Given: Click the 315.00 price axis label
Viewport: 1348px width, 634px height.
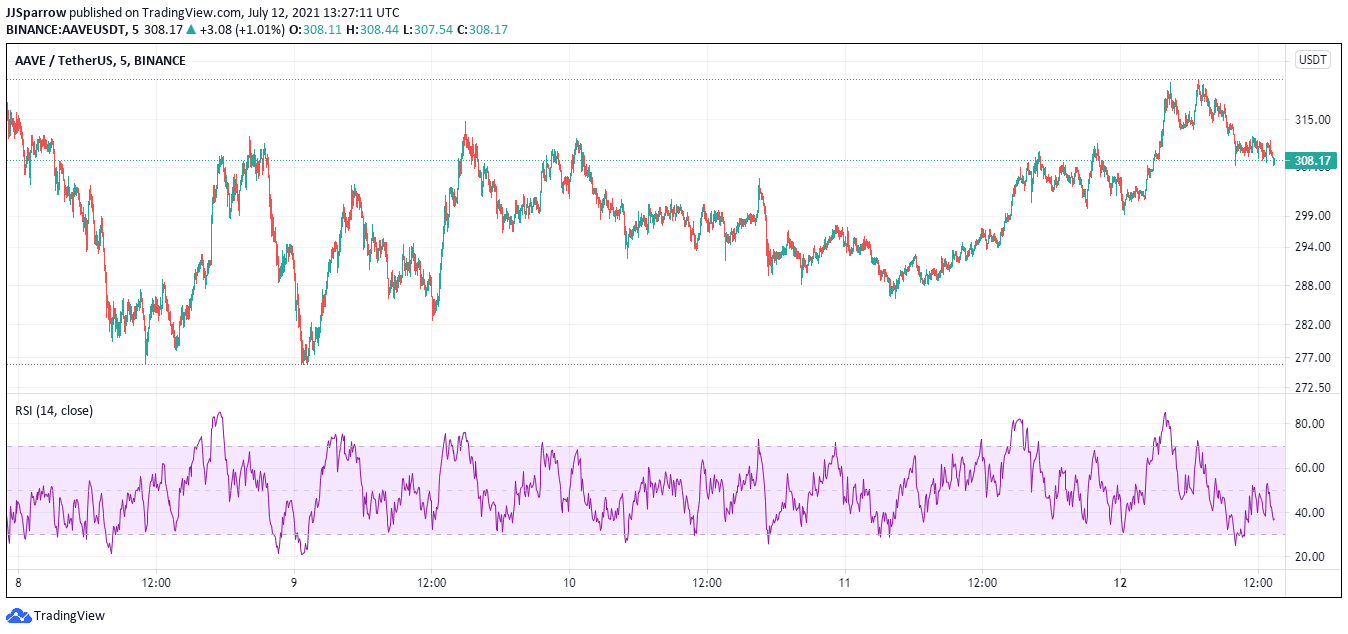Looking at the screenshot, I should click(1311, 119).
